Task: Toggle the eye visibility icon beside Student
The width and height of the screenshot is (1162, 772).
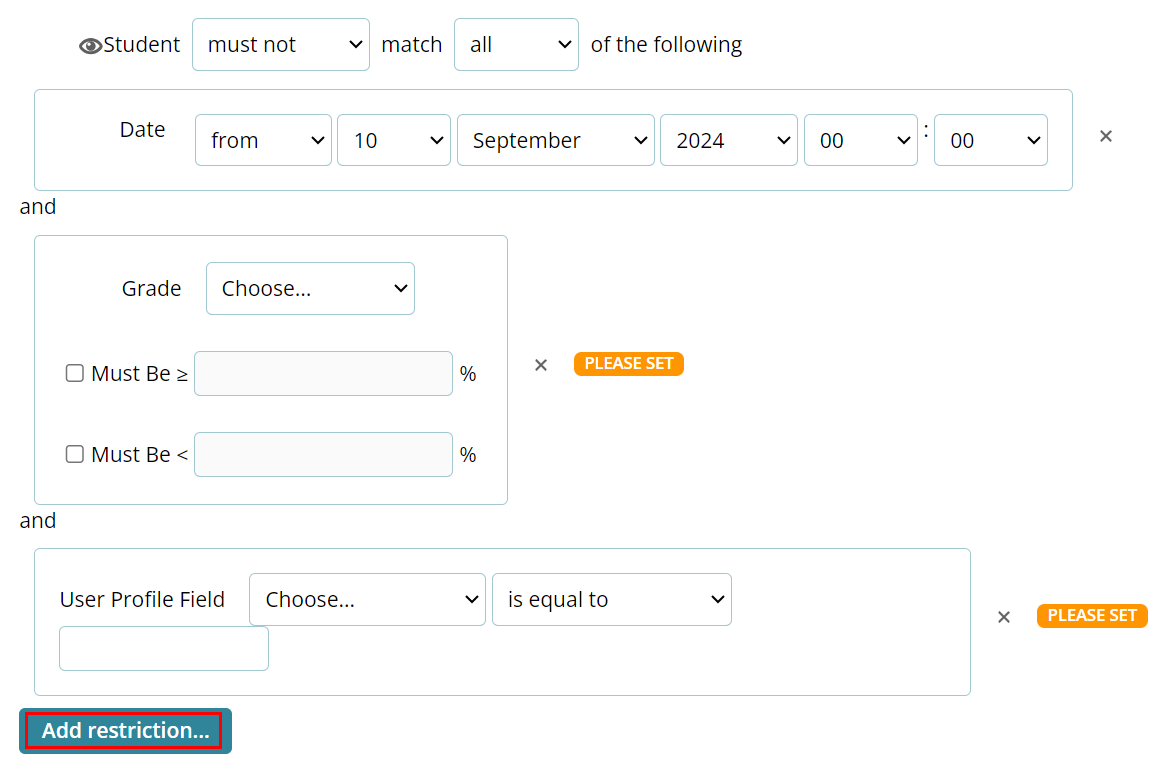Action: click(x=90, y=45)
